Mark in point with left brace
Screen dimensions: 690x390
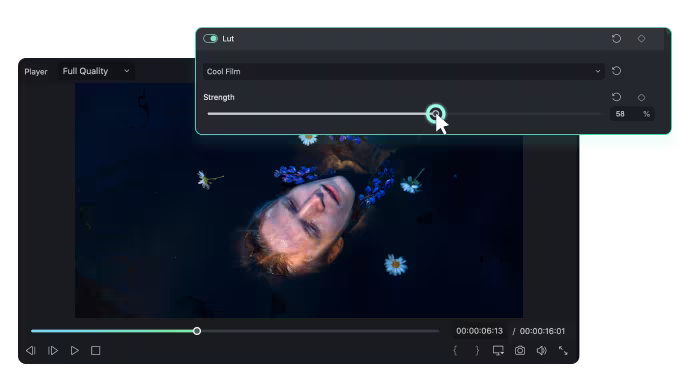455,351
